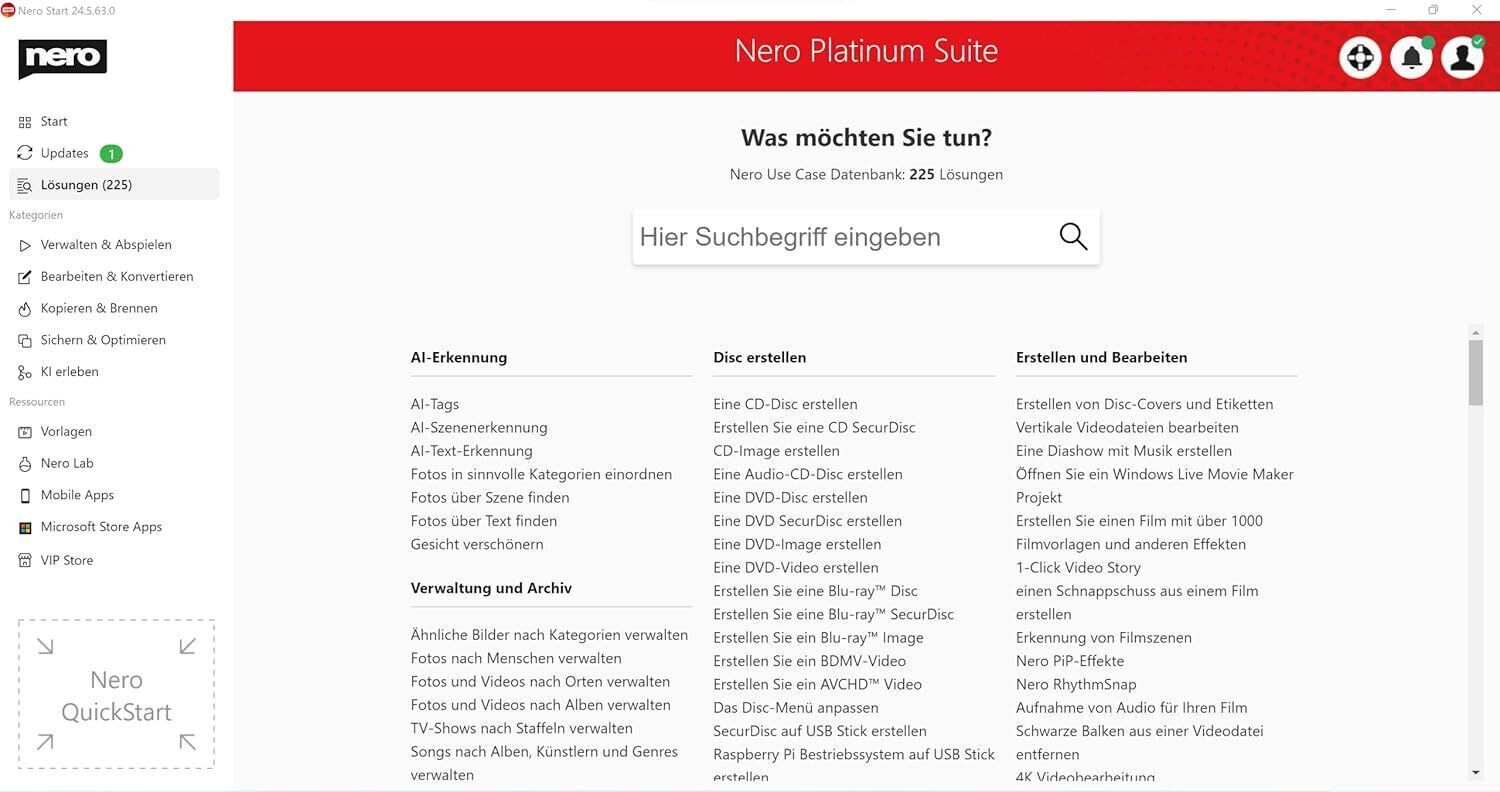Screen dimensions: 1500x792
Task: Click the Microsoft Store Apps colored icon
Action: 25,527
